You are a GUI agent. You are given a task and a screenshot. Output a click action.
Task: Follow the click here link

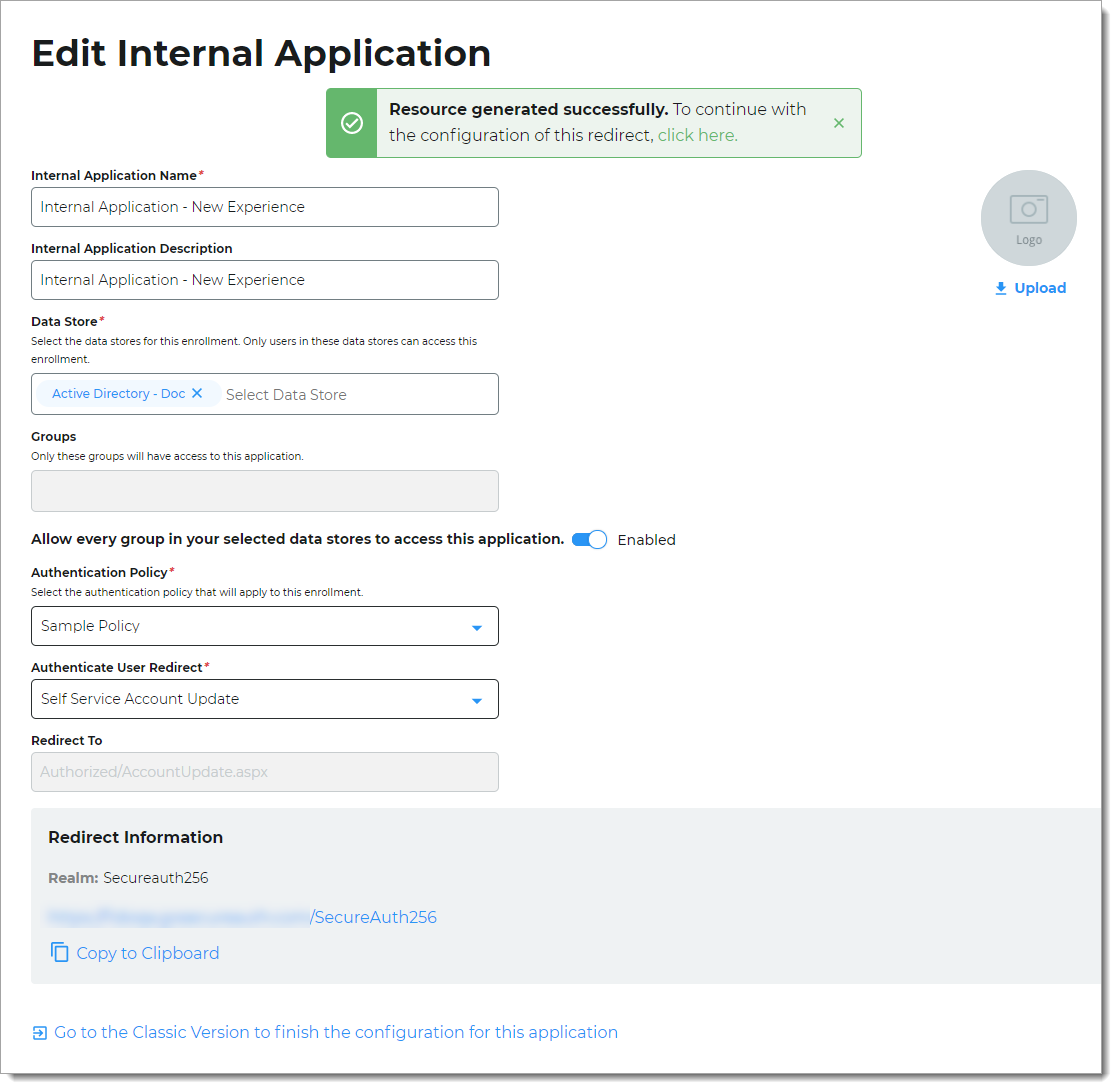(697, 134)
